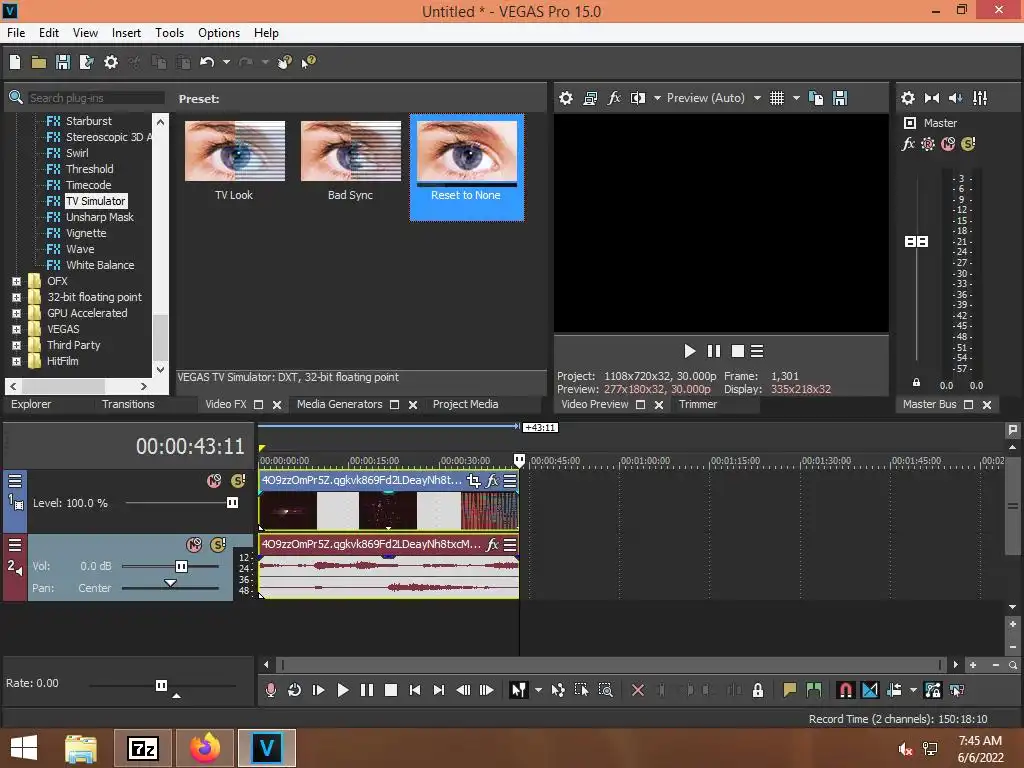This screenshot has height=768, width=1024.
Task: Select the Normal Edit Tool in transport bar
Action: [x=519, y=690]
